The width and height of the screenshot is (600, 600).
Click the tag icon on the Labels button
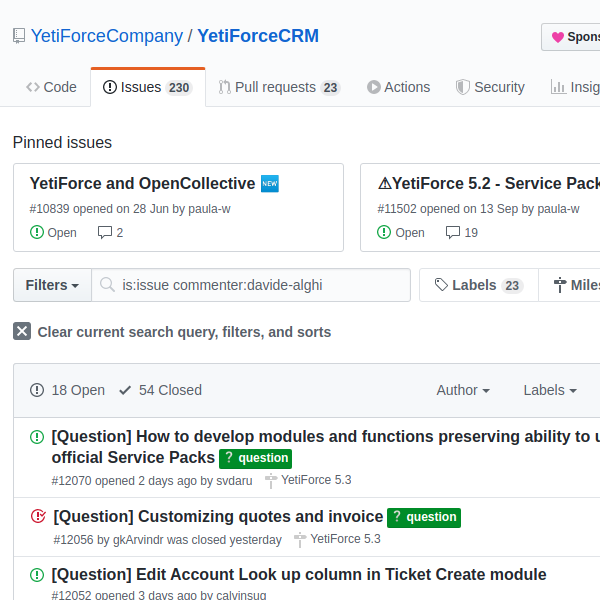point(441,285)
